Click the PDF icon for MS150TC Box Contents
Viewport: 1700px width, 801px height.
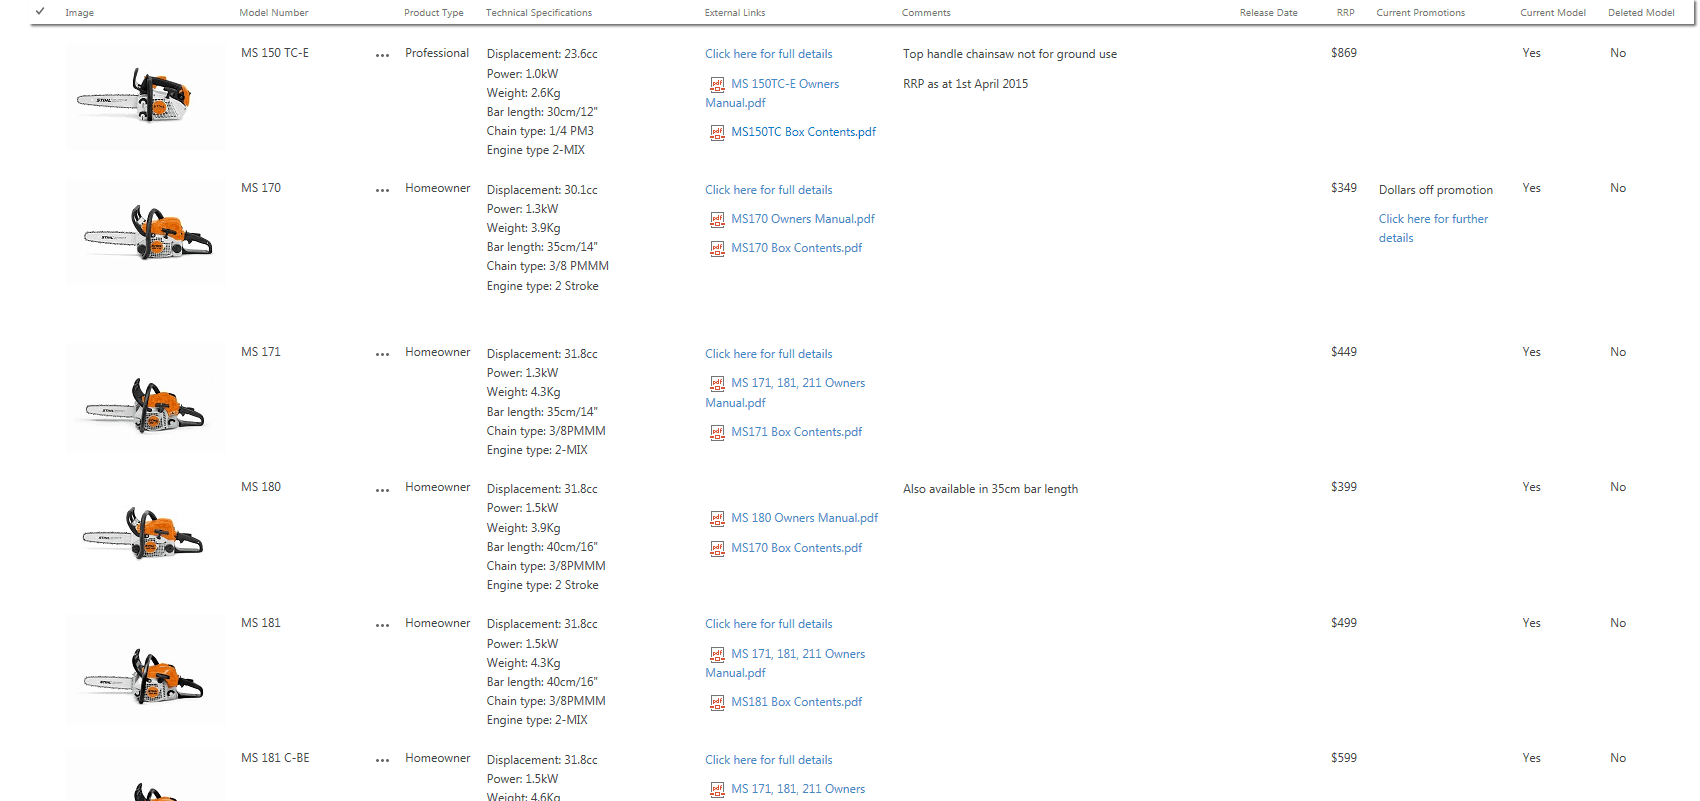pos(717,132)
